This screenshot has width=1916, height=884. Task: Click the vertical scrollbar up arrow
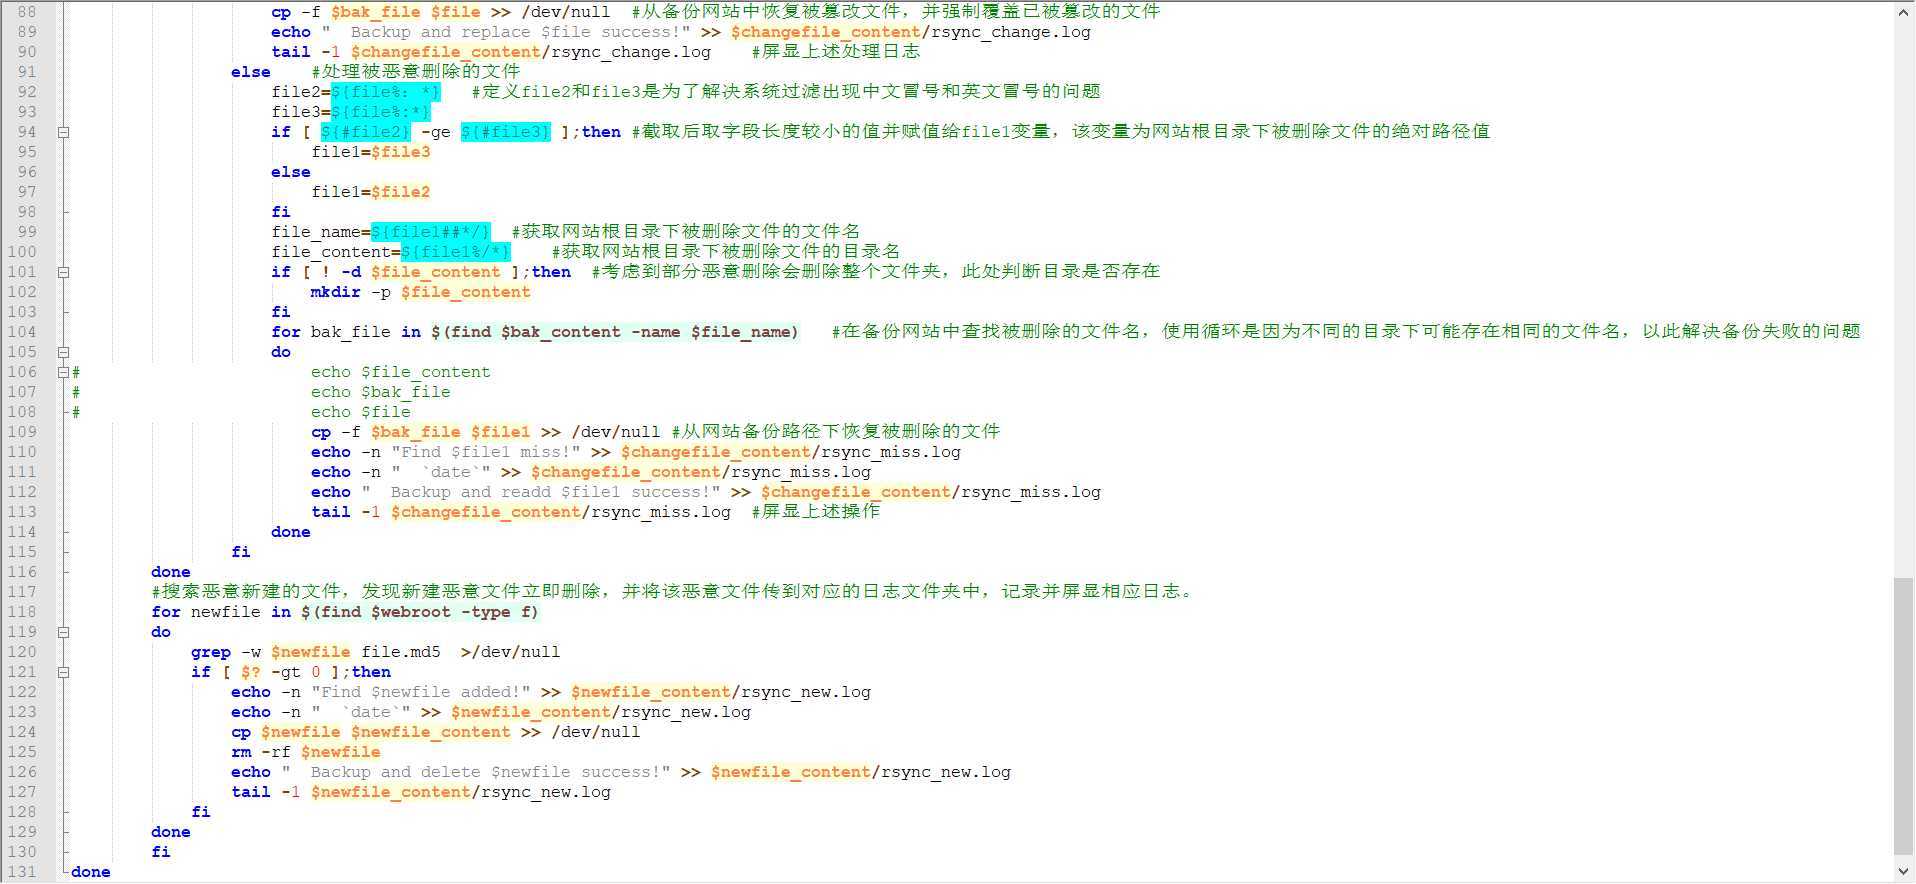(1904, 12)
